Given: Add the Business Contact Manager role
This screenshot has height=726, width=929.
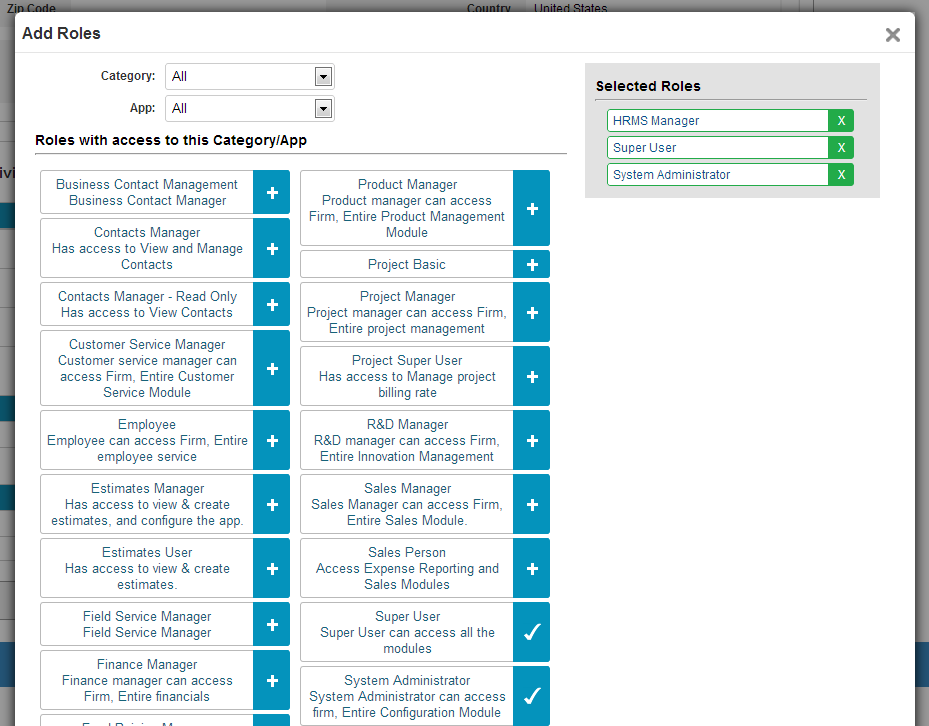Looking at the screenshot, I should coord(271,192).
